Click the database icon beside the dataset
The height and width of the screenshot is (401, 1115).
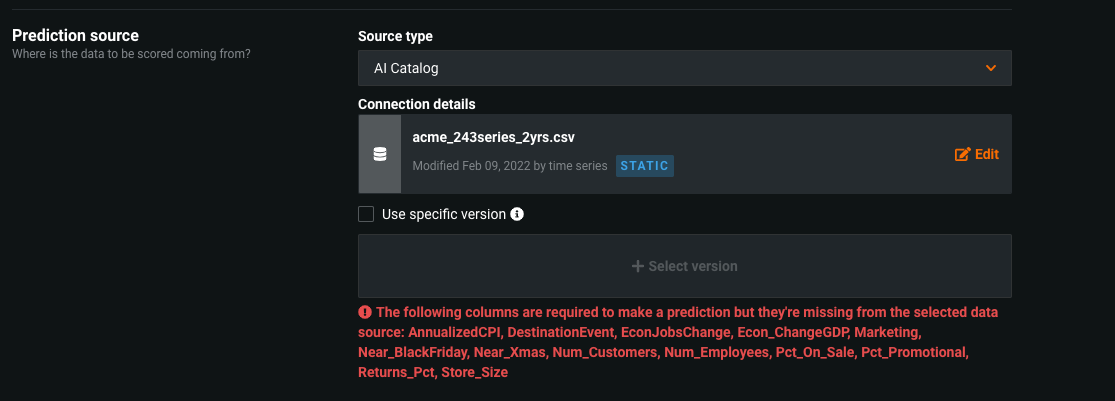click(380, 154)
